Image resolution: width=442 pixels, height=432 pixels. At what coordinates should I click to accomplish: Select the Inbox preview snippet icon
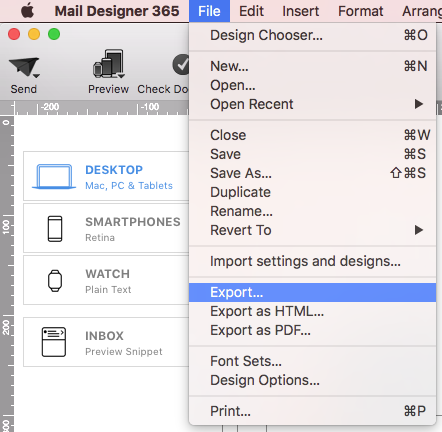point(54,342)
